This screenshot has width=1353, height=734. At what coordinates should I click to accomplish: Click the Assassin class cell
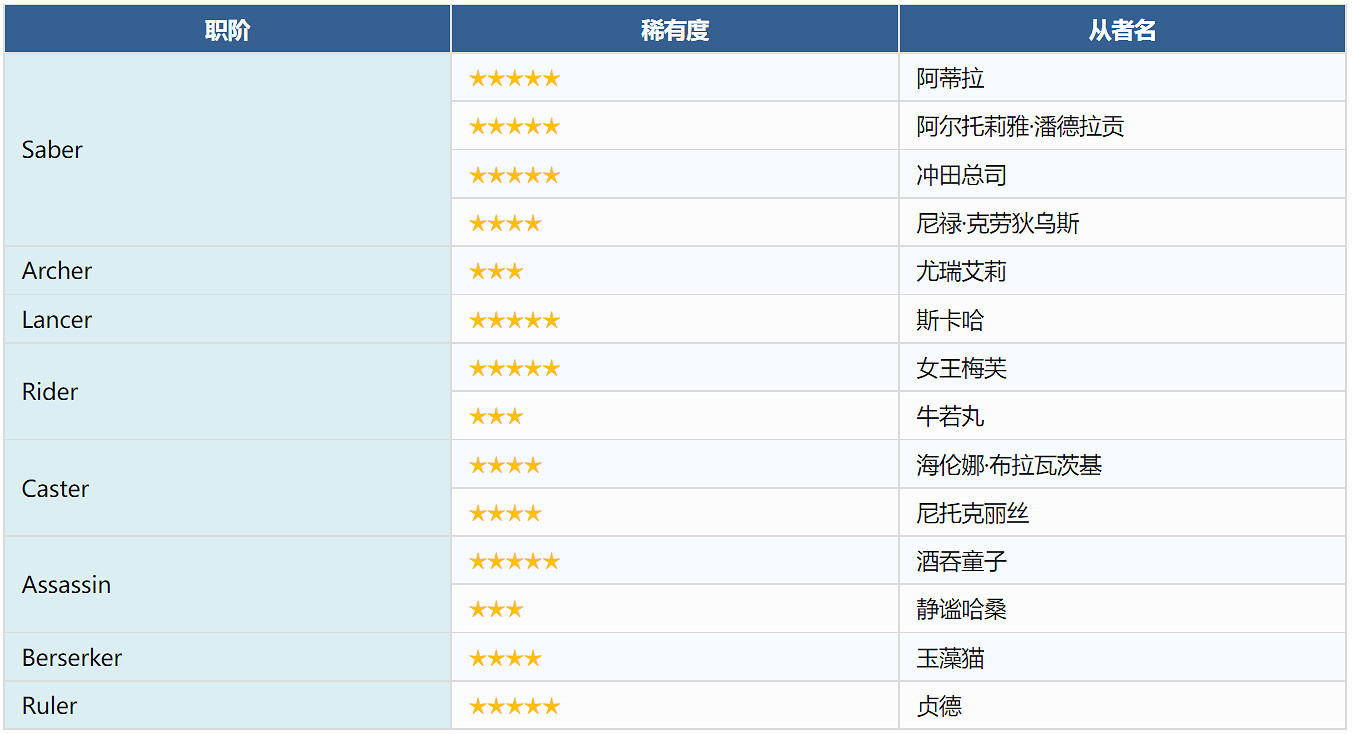click(x=66, y=585)
